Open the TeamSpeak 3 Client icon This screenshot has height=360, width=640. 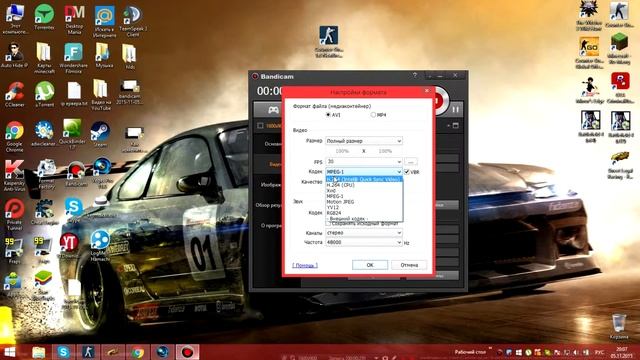coord(133,20)
